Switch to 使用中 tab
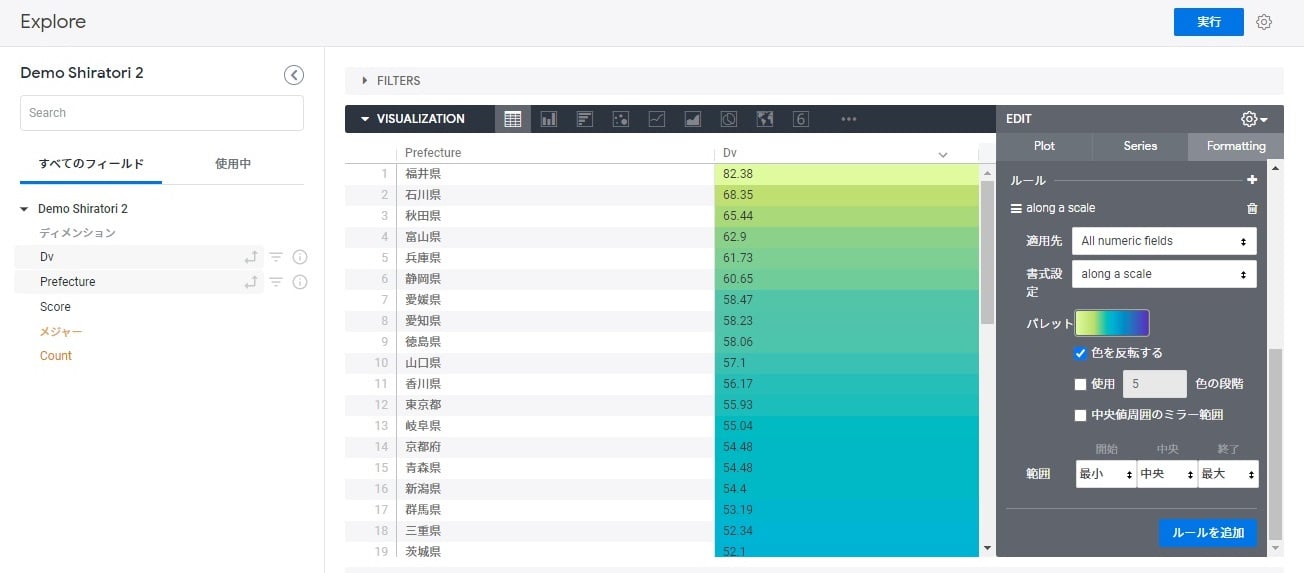1304x573 pixels. [x=233, y=164]
